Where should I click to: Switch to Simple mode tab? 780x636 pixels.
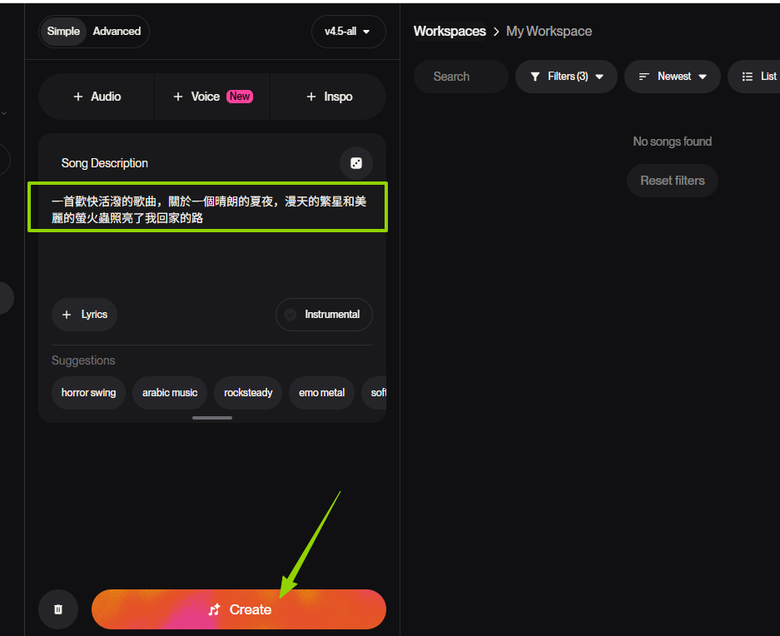tap(63, 31)
